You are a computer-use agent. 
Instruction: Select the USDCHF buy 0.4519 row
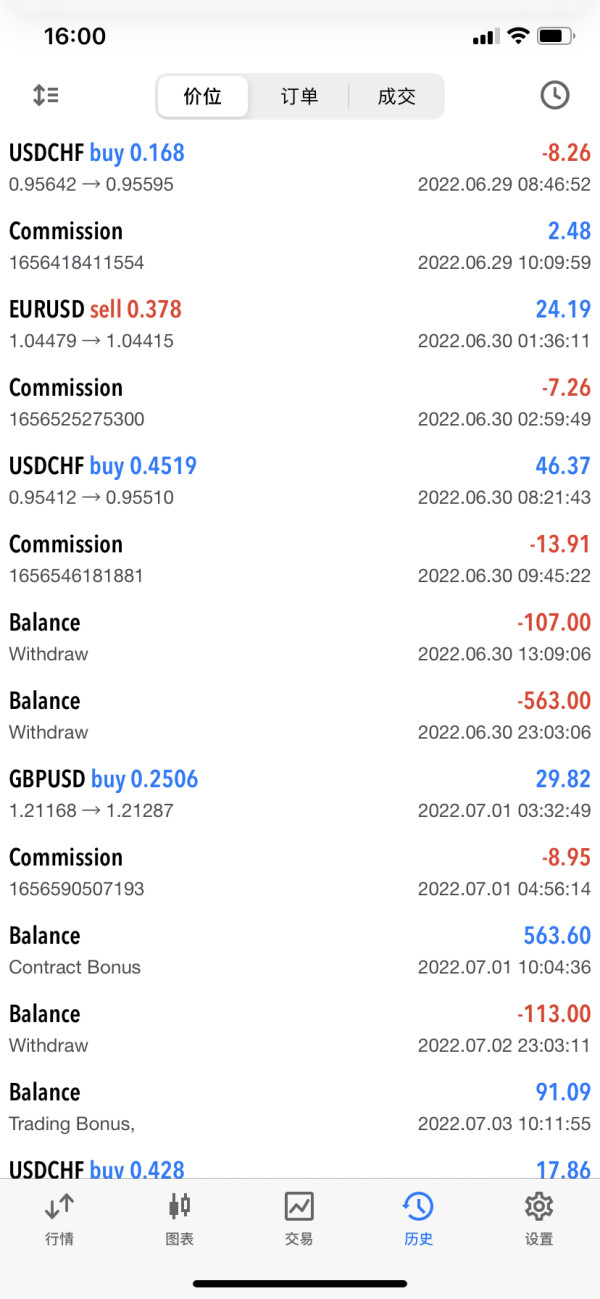point(300,481)
